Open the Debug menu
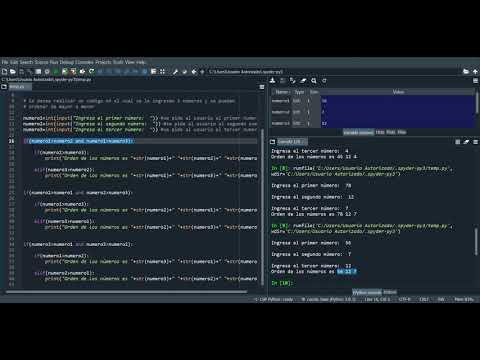 coord(67,62)
